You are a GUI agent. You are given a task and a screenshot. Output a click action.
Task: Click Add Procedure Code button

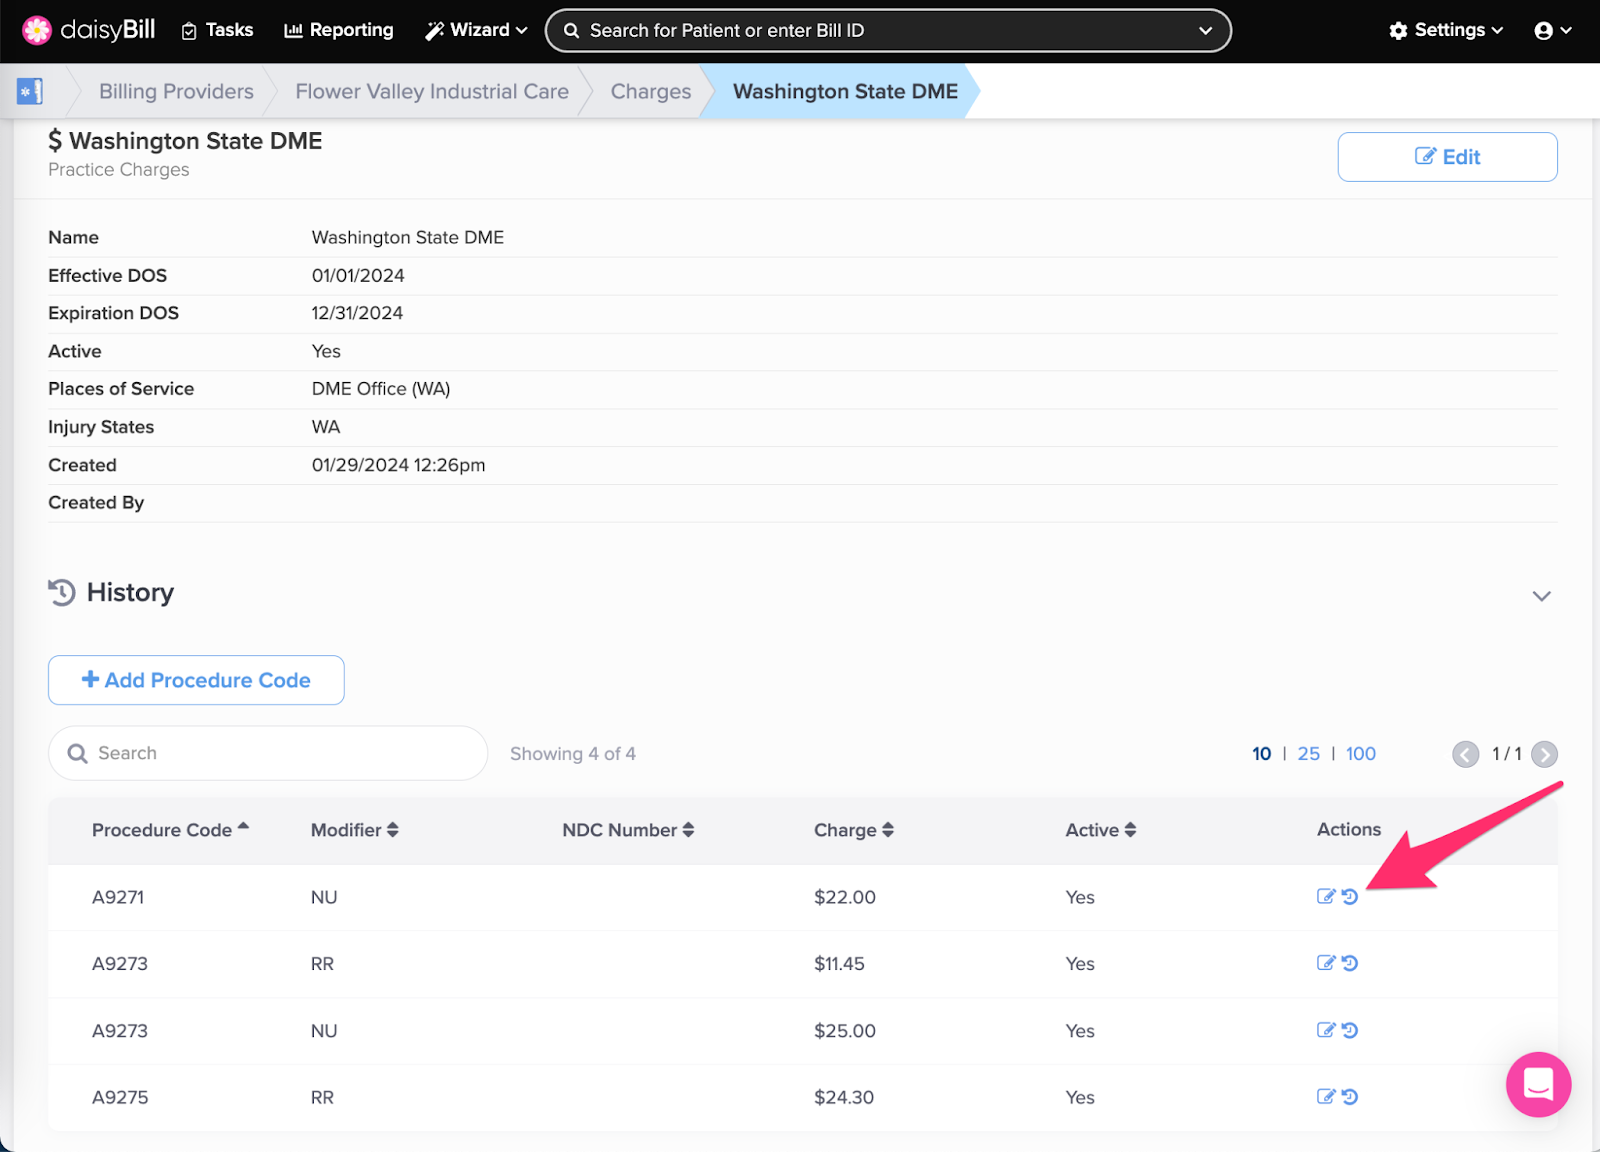196,680
